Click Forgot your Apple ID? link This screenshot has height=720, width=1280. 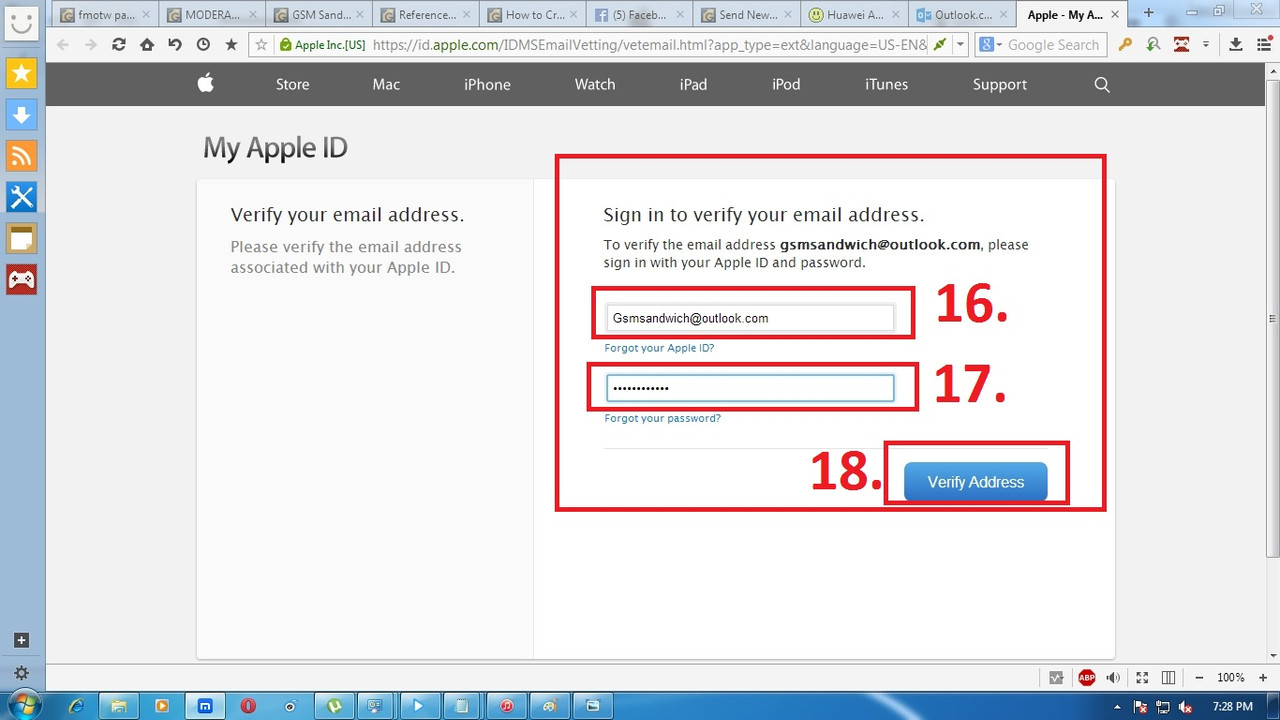point(659,348)
